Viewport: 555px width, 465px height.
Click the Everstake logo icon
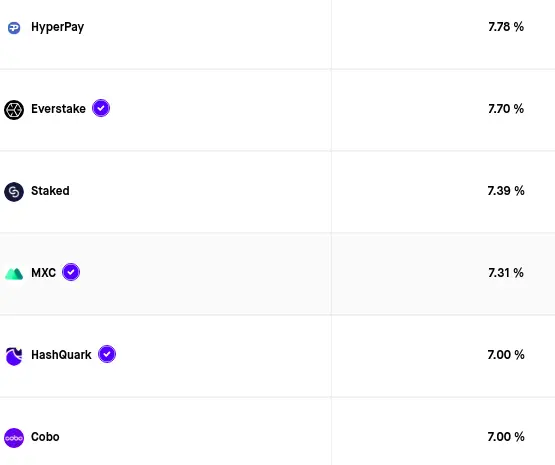(x=14, y=110)
